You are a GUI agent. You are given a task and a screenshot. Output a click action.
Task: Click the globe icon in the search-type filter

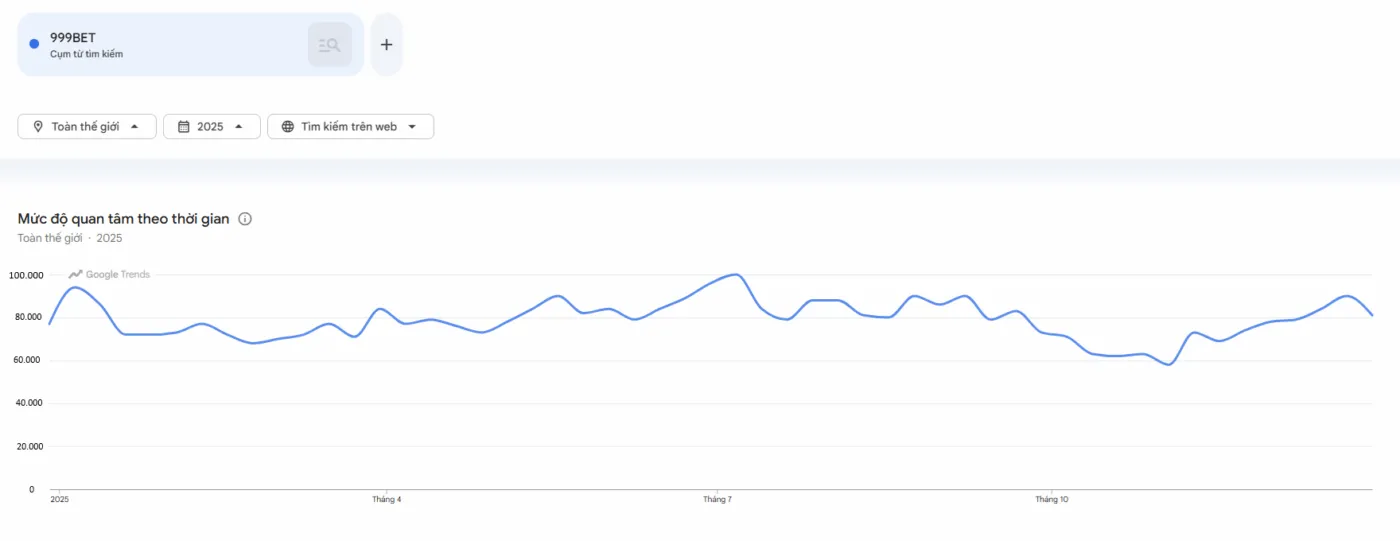[x=288, y=127]
